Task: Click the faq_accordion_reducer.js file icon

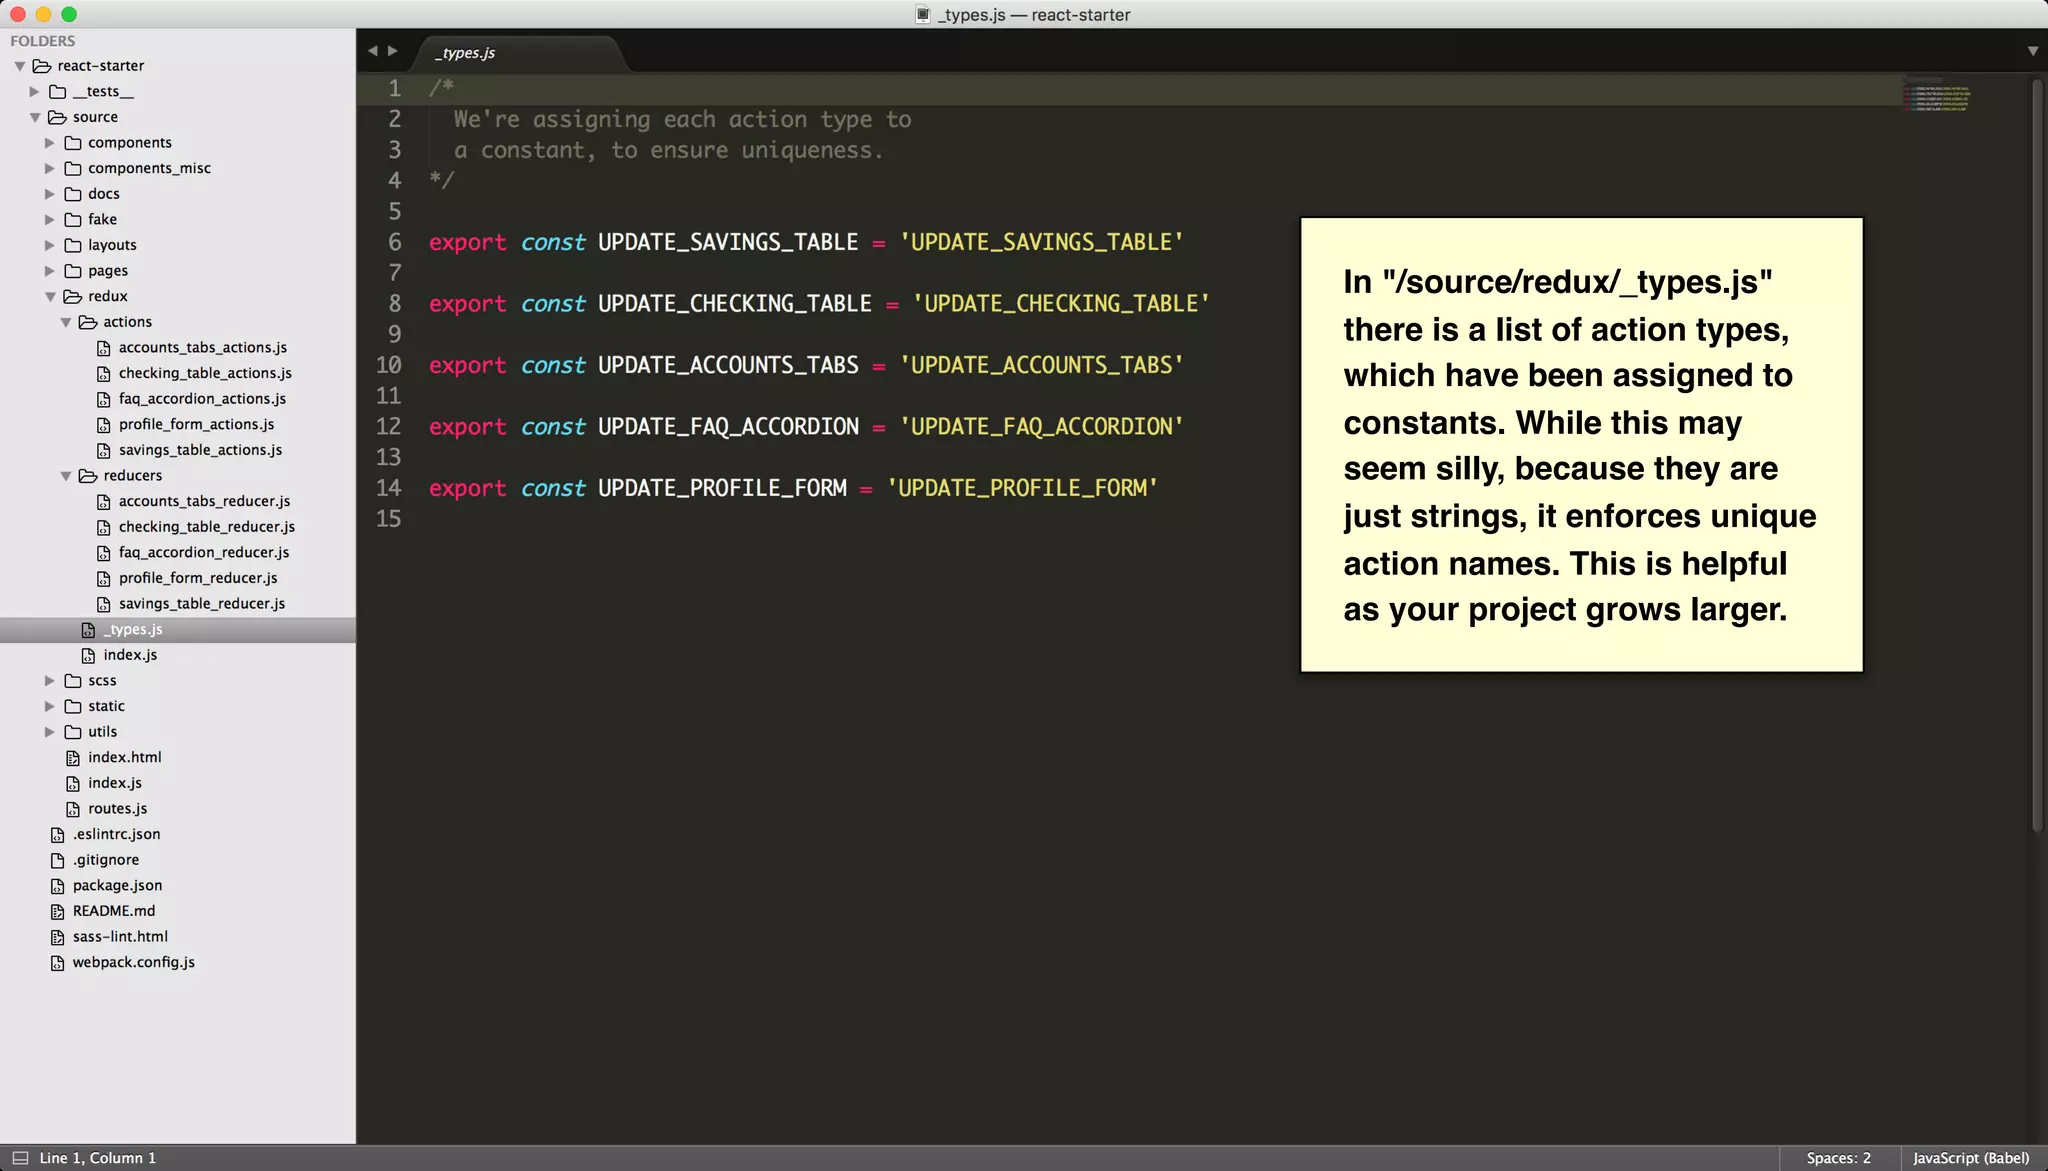Action: (103, 553)
